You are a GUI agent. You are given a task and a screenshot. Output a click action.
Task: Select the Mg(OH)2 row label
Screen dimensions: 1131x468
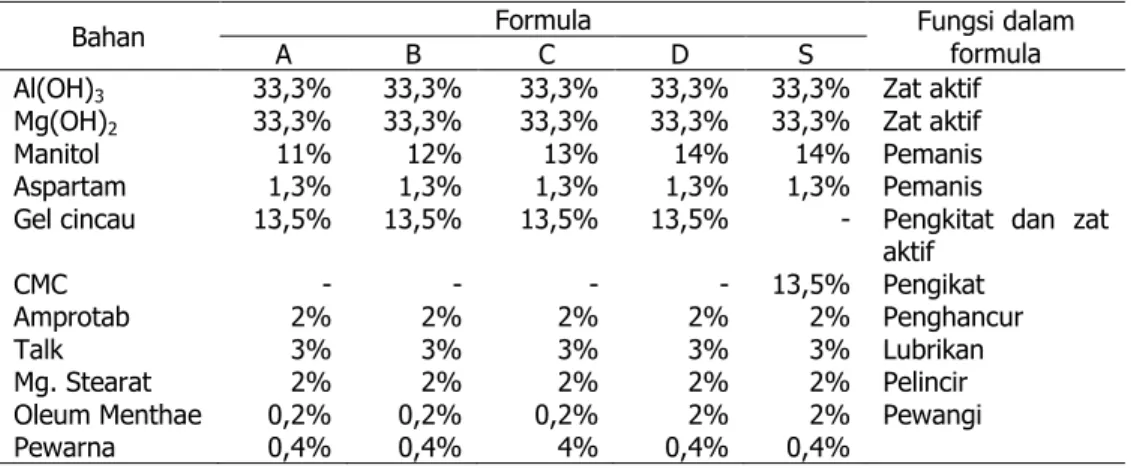point(65,123)
